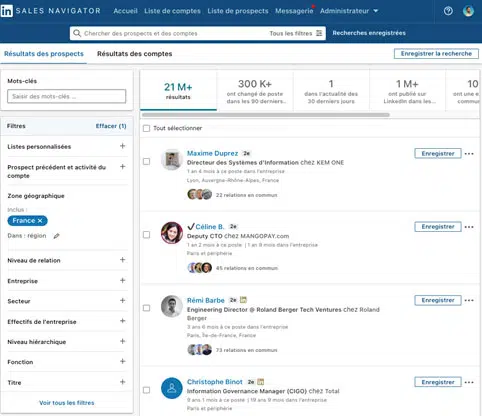Image resolution: width=482 pixels, height=416 pixels.
Task: Select the Céline B. checkbox
Action: 146,235
